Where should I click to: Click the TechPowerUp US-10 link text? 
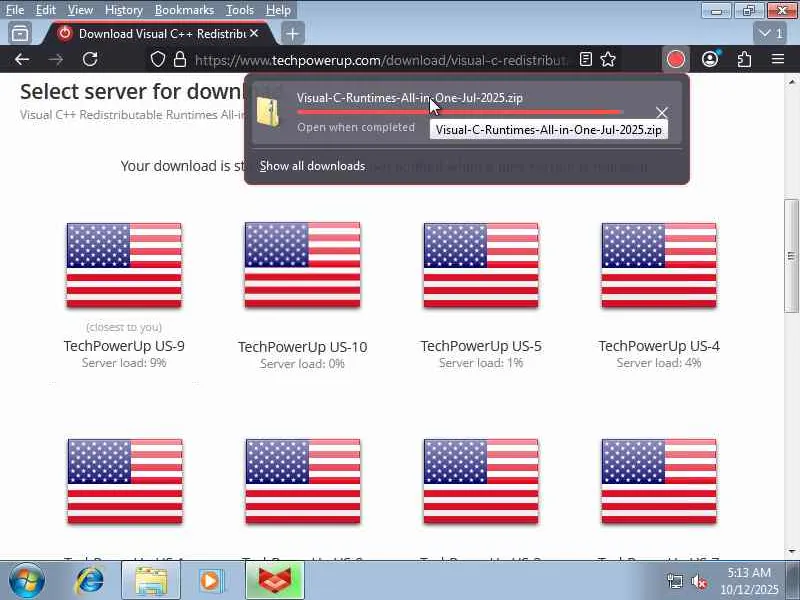pyautogui.click(x=303, y=347)
